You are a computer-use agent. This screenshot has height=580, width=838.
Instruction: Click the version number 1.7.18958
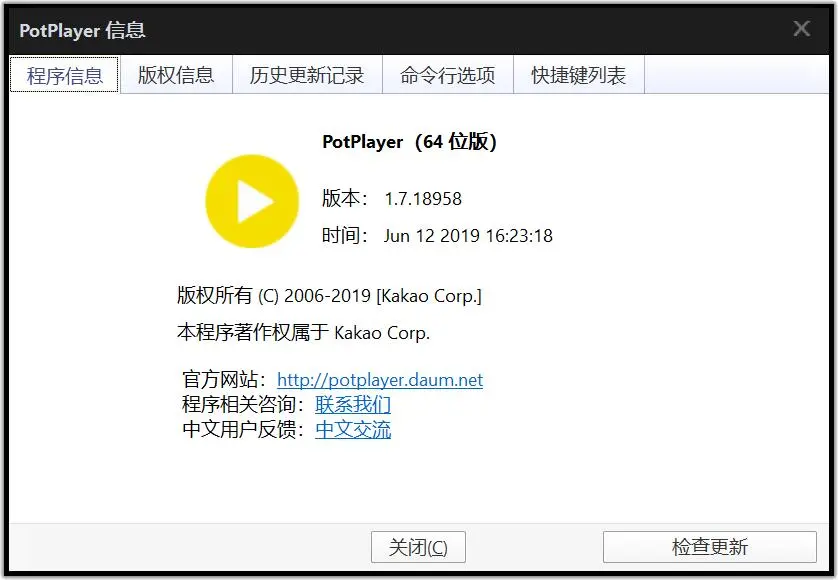tap(423, 199)
